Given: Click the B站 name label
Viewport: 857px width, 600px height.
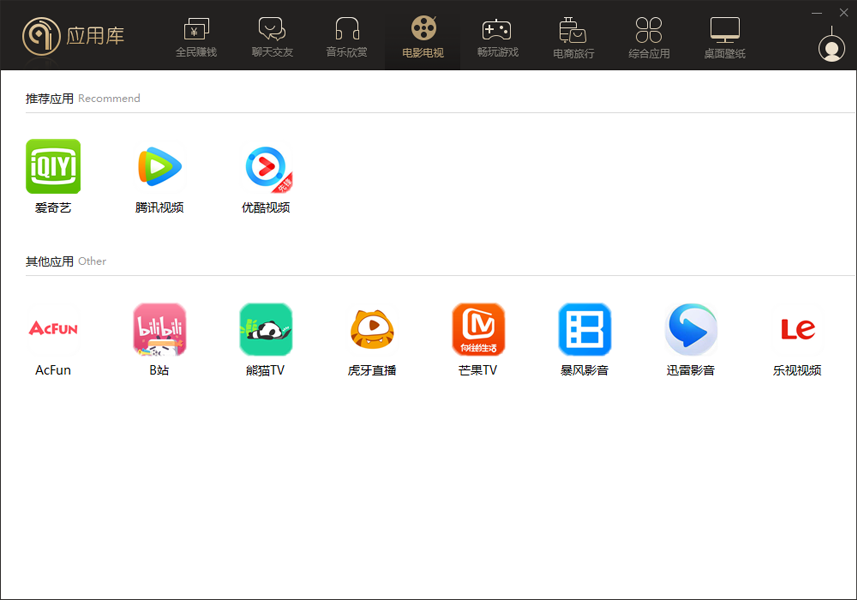Looking at the screenshot, I should (x=160, y=370).
